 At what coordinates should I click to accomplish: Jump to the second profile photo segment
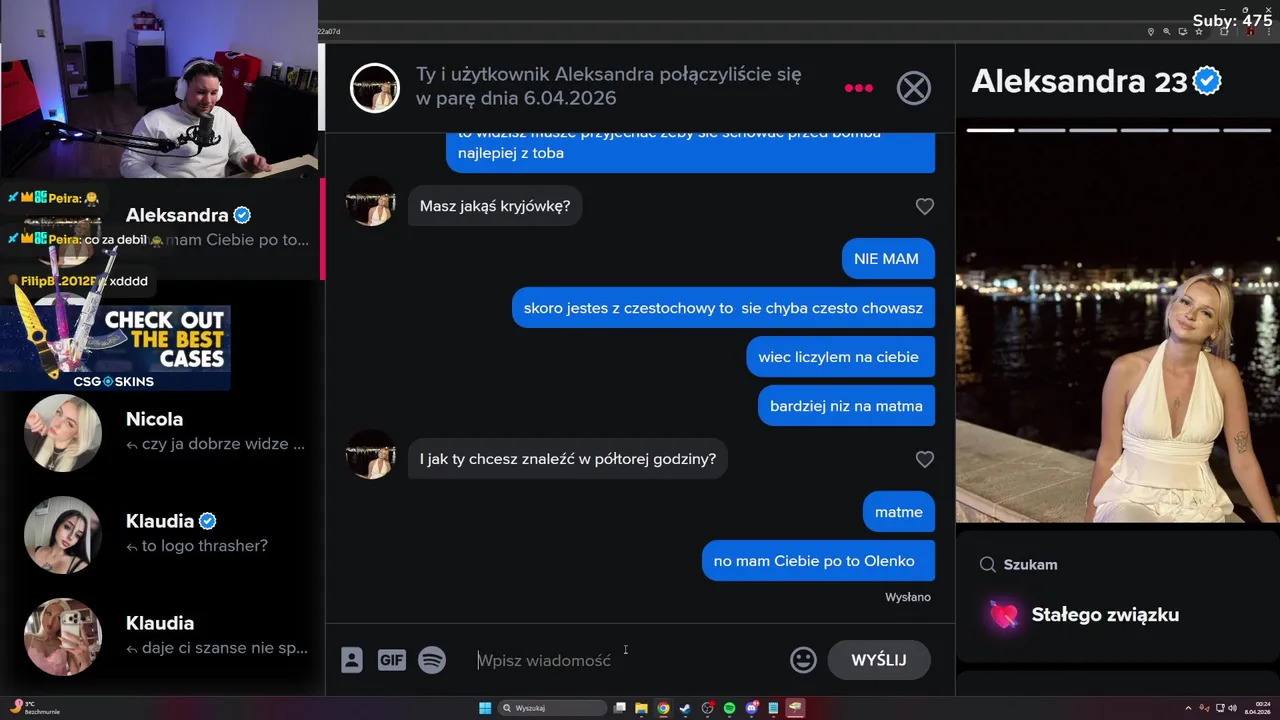[1041, 130]
